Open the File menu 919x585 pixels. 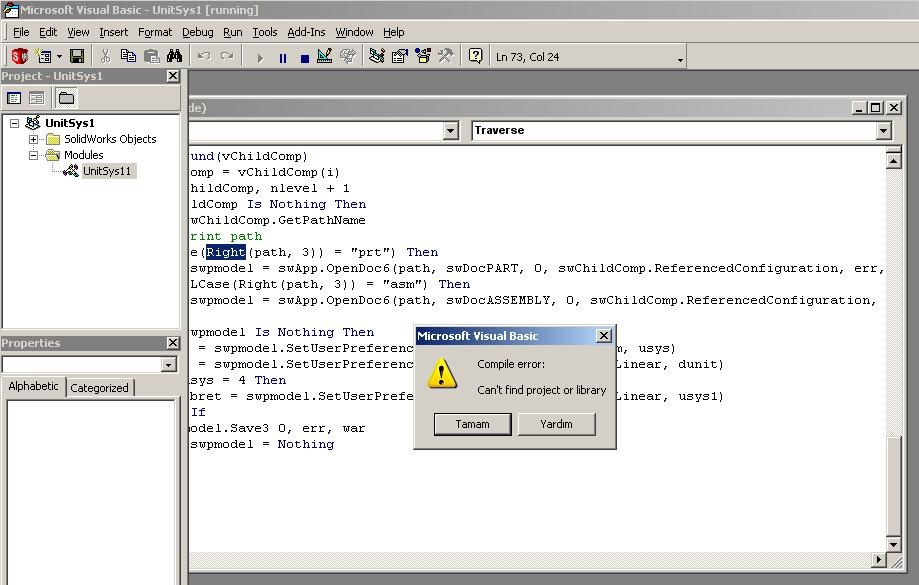tap(21, 32)
